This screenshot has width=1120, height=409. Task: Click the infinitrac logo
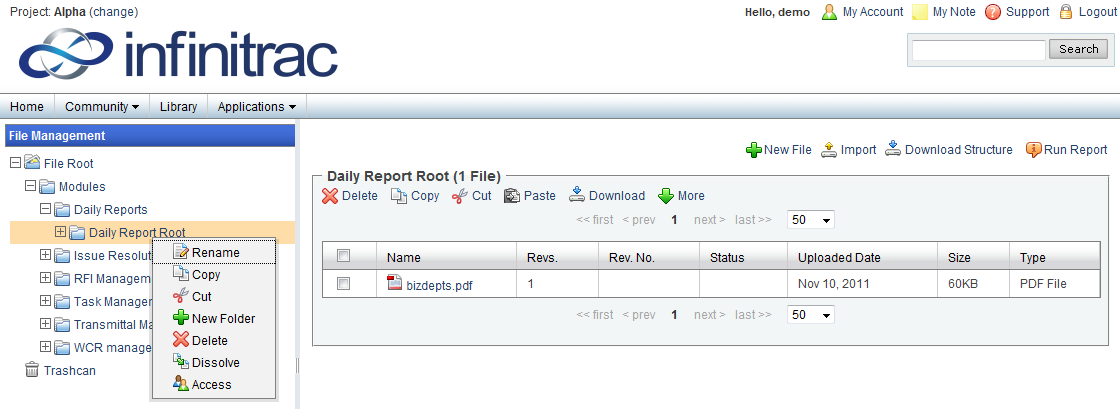pos(178,54)
